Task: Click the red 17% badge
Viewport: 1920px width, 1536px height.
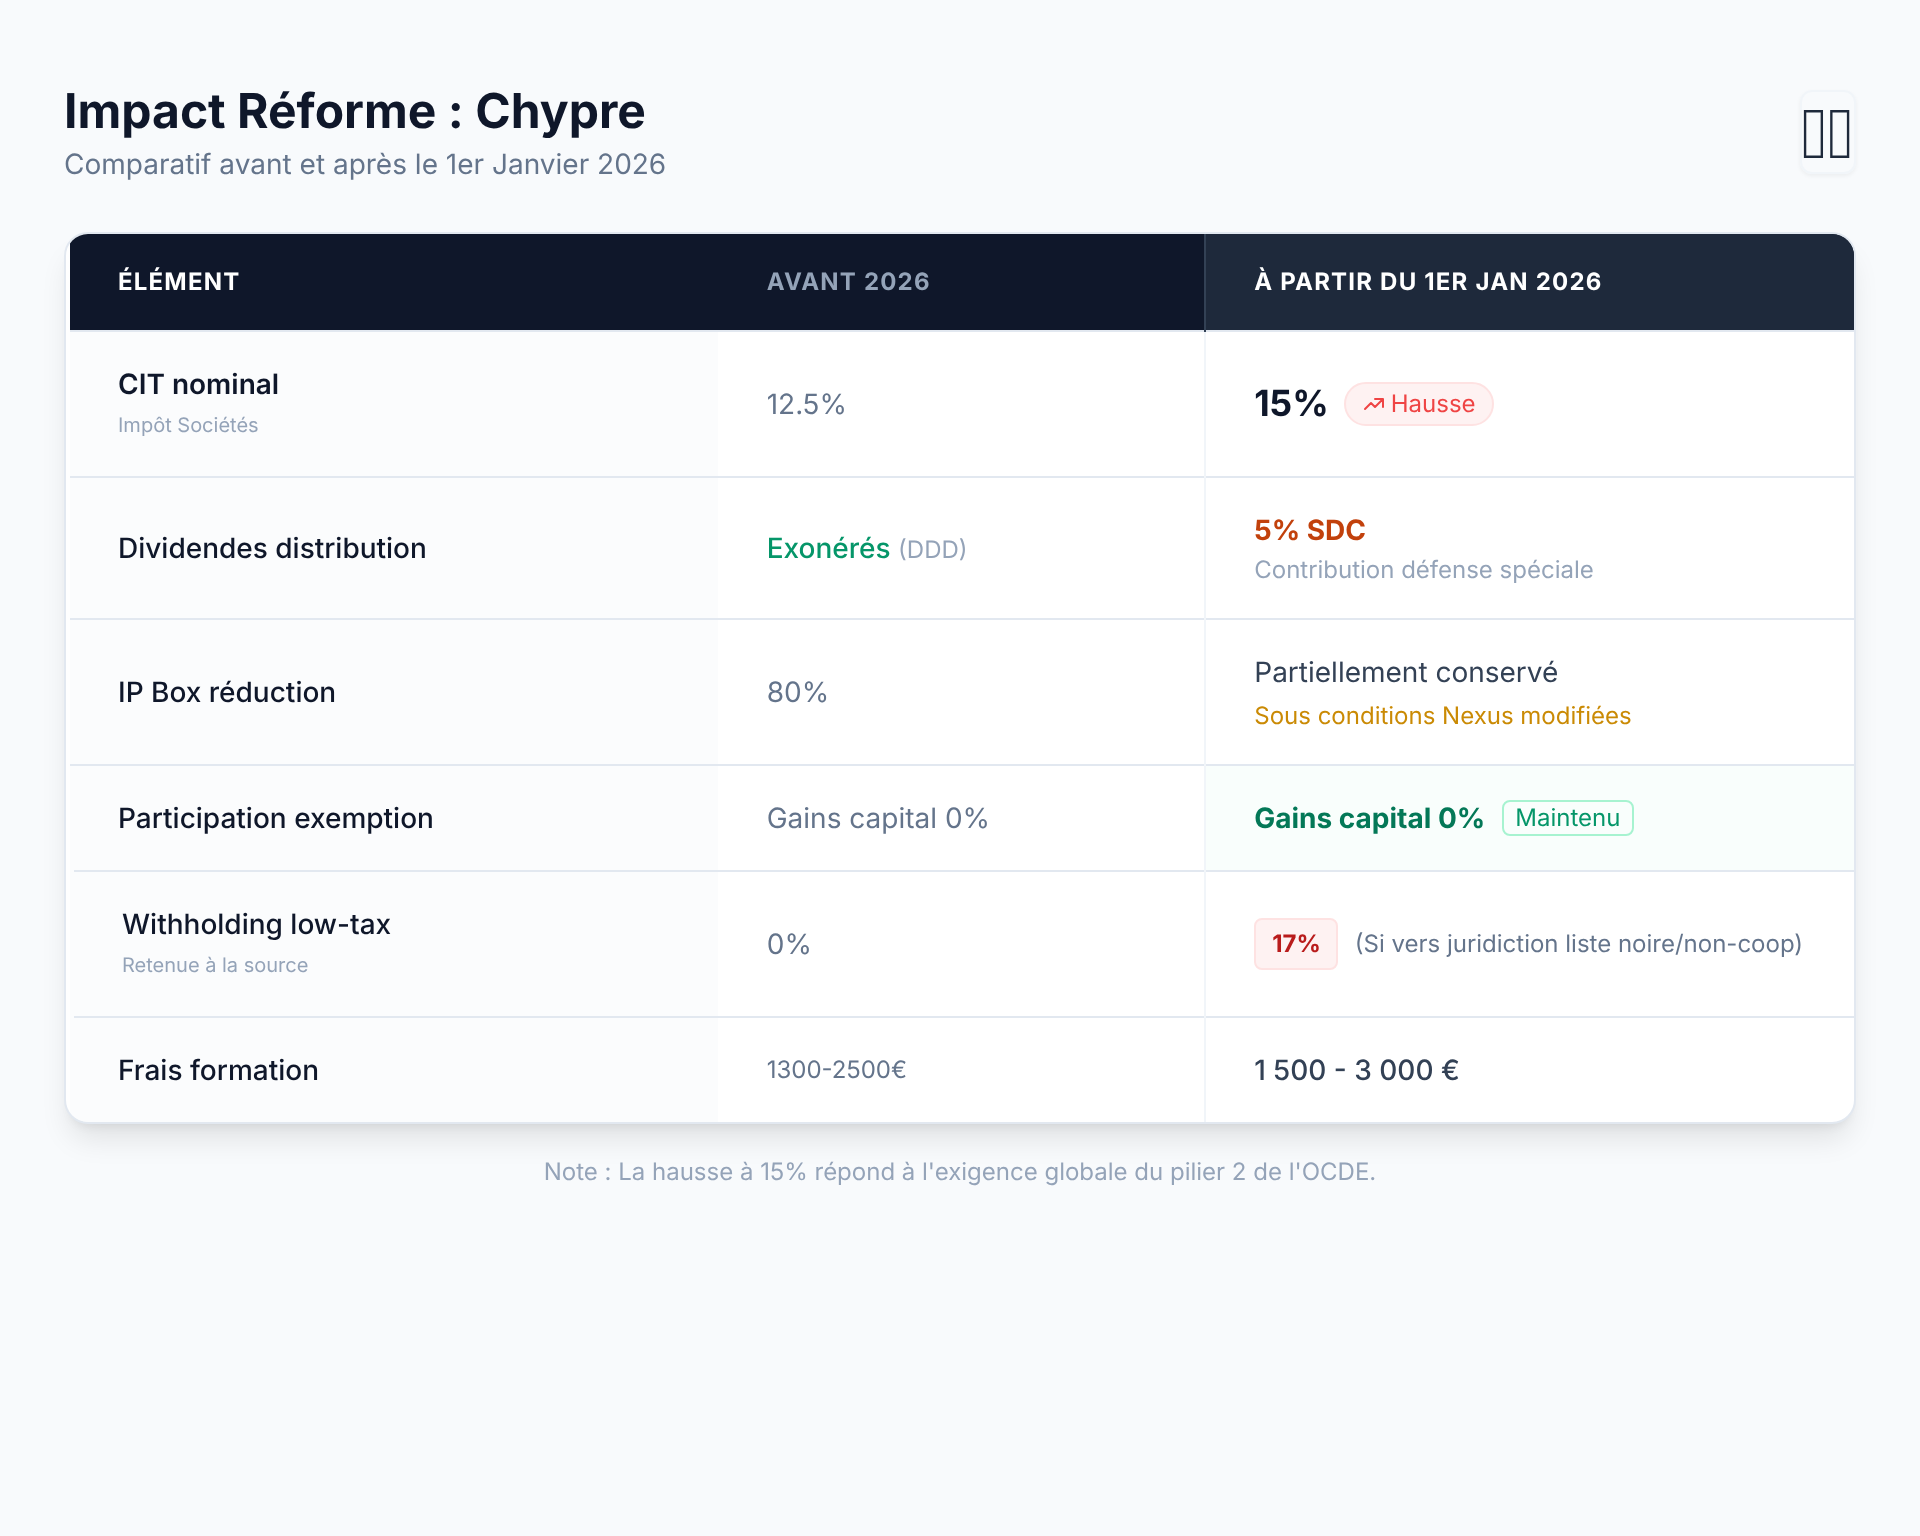Action: pyautogui.click(x=1295, y=944)
